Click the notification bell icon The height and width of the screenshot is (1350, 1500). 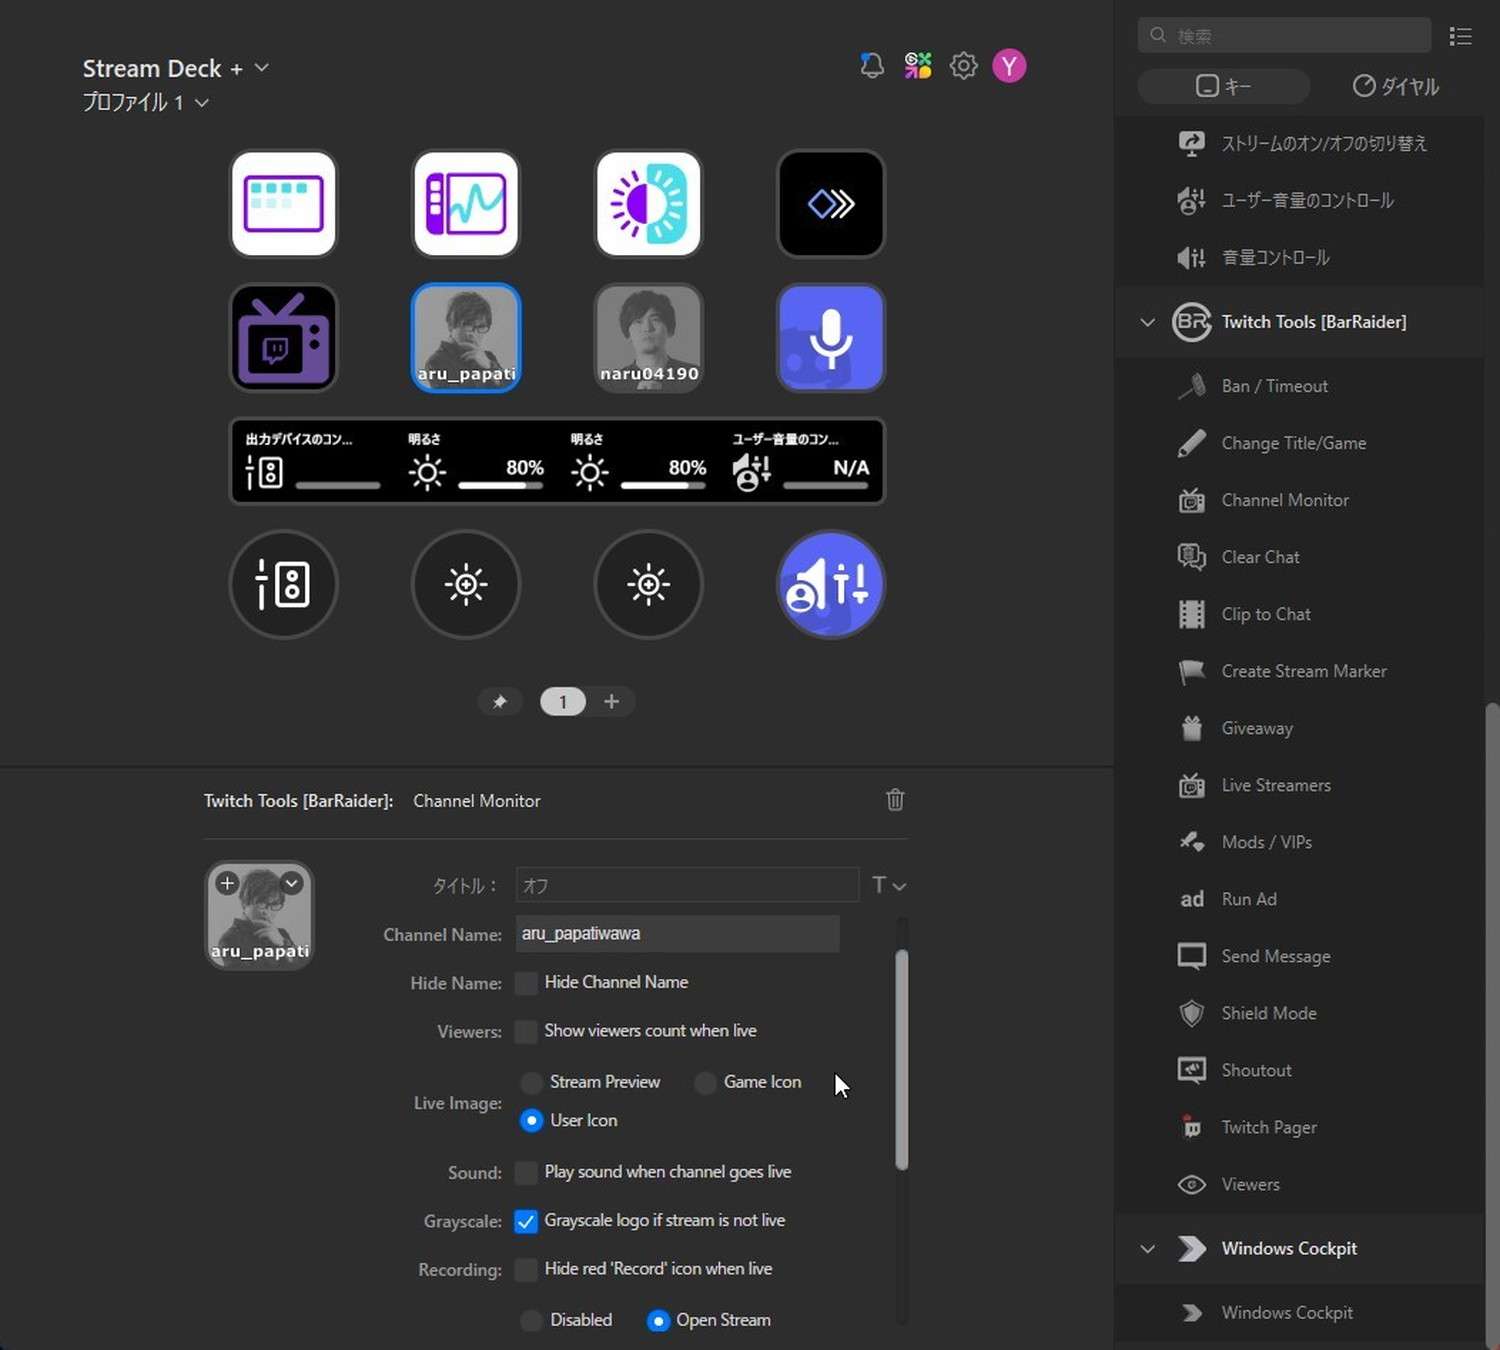pos(871,66)
